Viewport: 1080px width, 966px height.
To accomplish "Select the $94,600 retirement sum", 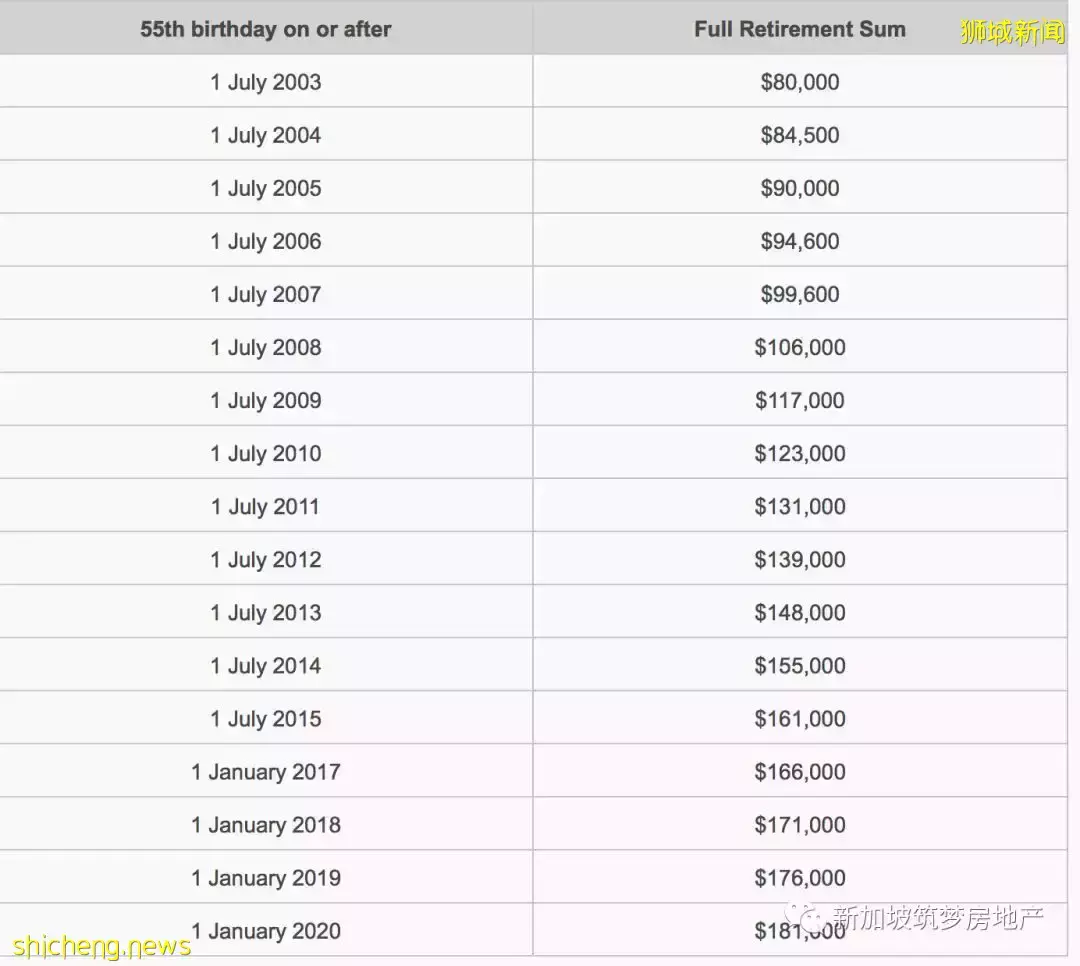I will tap(799, 241).
